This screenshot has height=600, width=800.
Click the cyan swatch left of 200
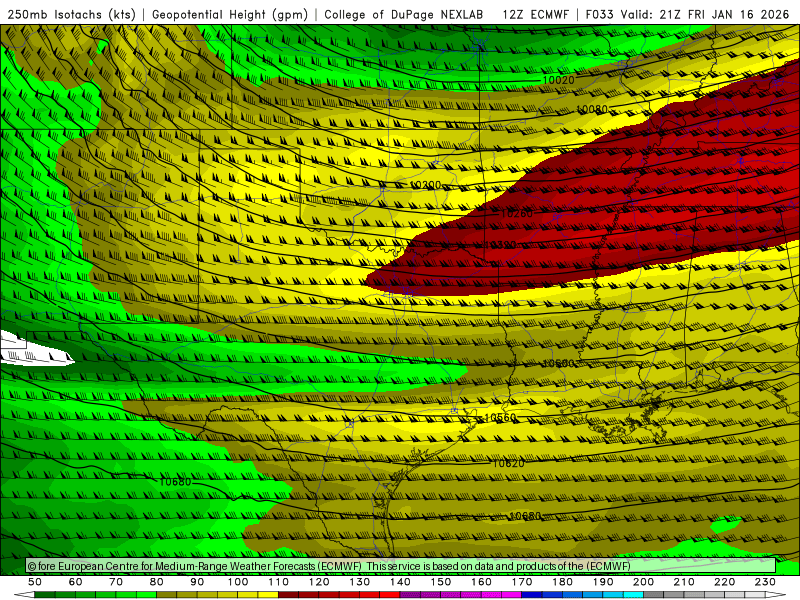click(x=633, y=595)
